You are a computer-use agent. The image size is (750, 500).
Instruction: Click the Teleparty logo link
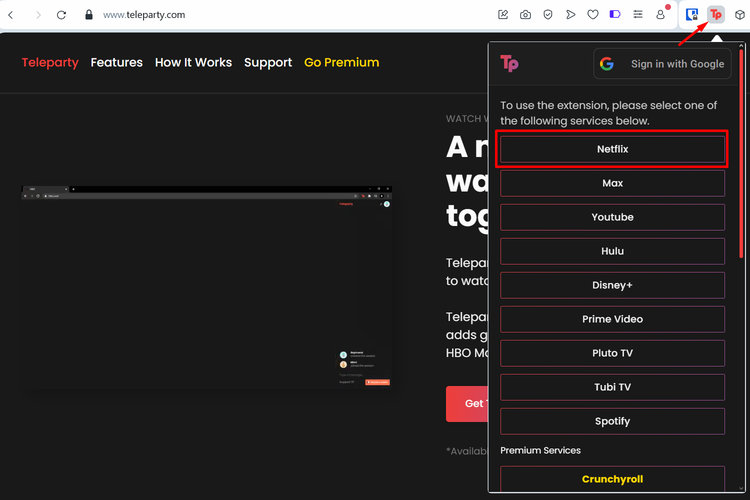click(x=50, y=62)
